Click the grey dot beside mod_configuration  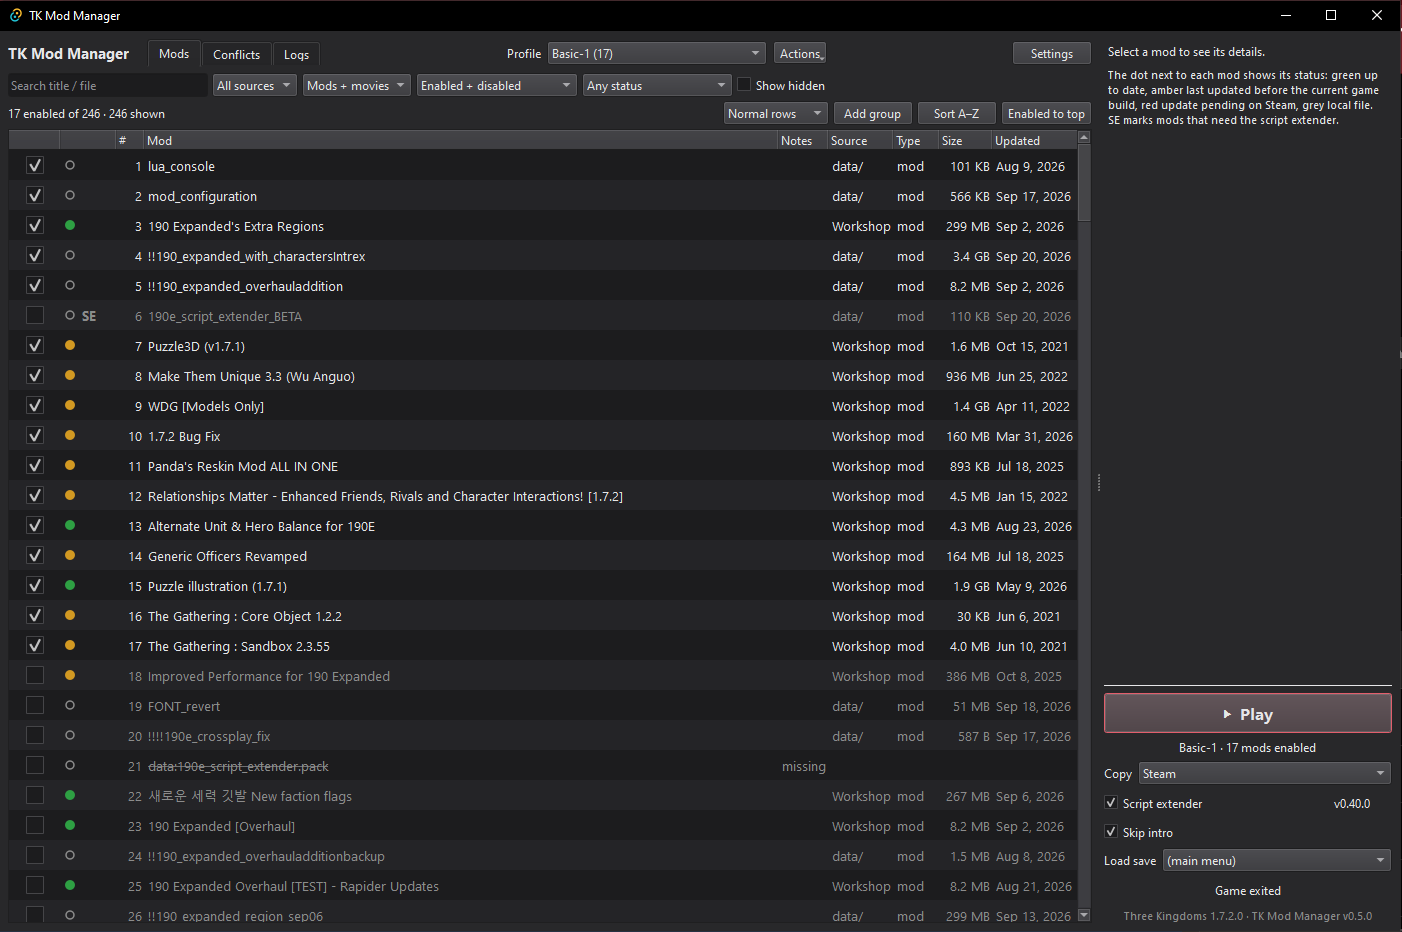click(70, 195)
